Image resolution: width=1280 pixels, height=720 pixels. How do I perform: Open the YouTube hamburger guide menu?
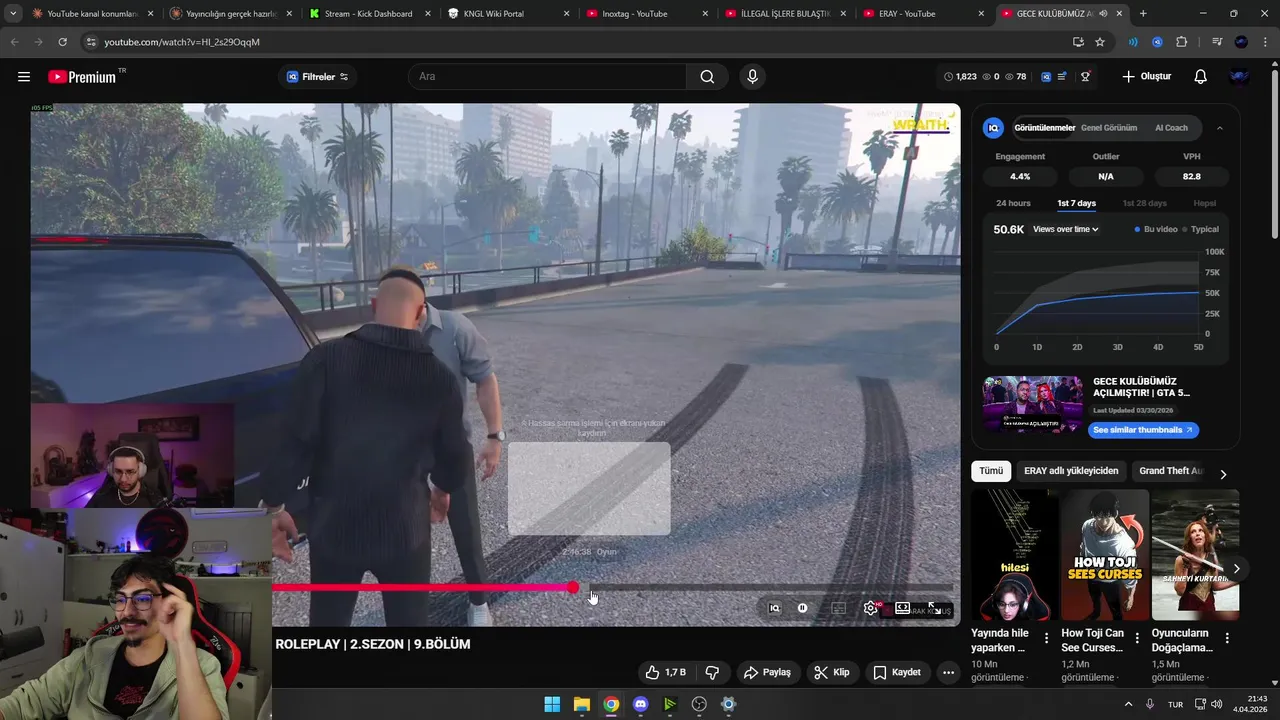(x=24, y=77)
